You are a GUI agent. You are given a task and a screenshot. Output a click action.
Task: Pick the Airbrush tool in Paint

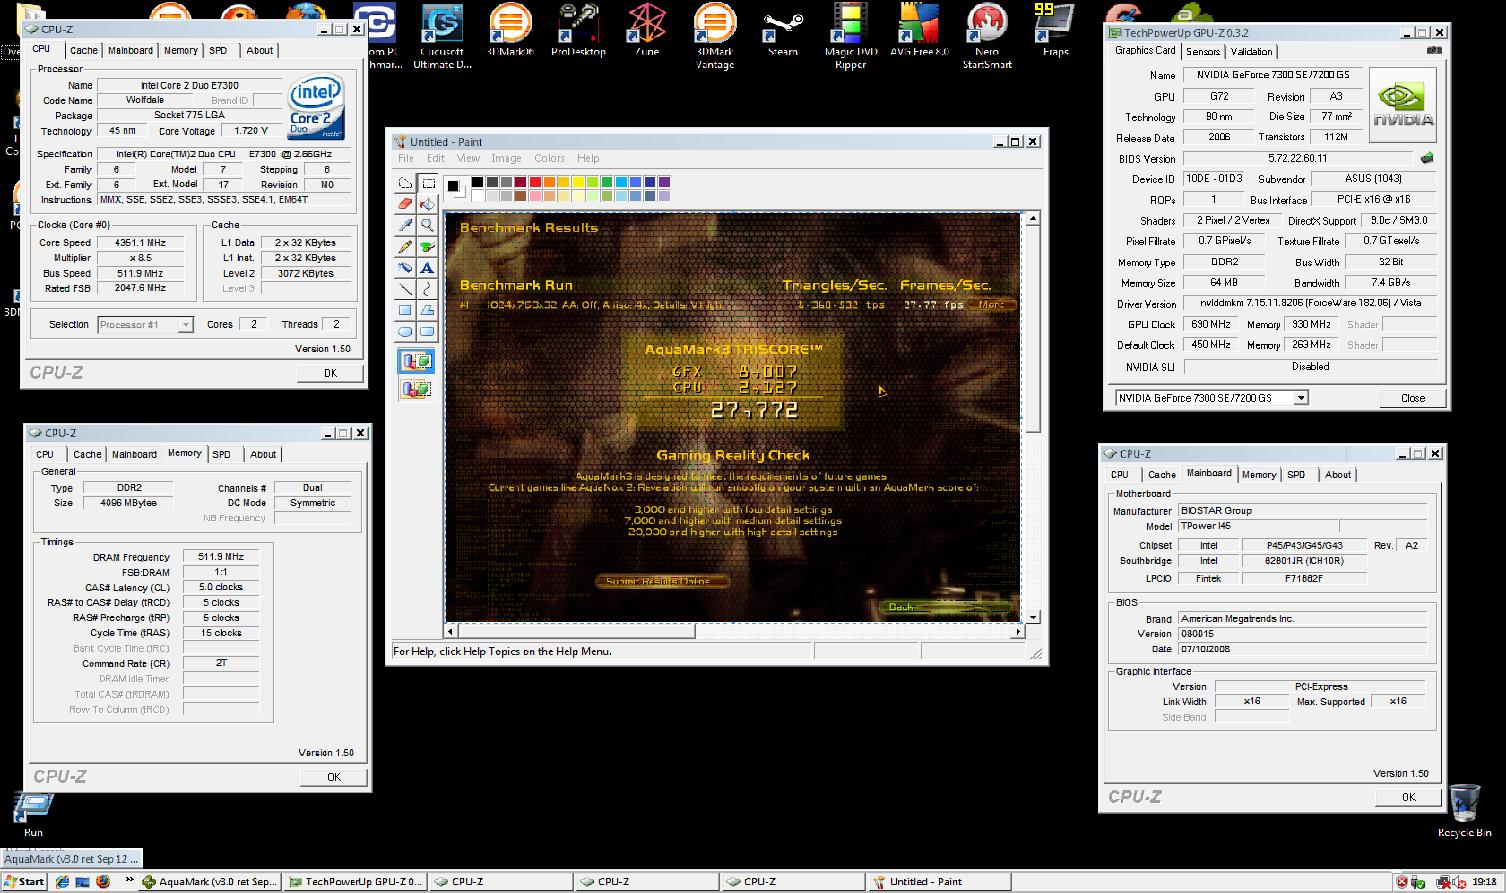pyautogui.click(x=405, y=268)
